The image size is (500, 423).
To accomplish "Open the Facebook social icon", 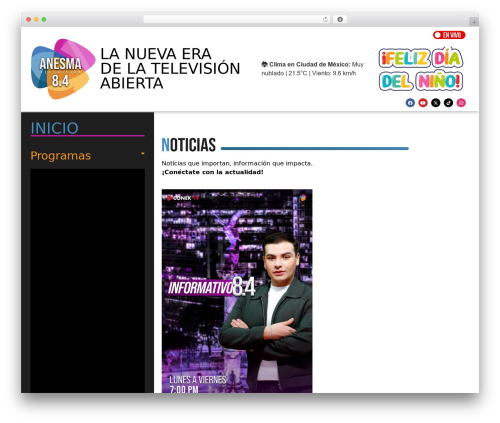I will (410, 103).
